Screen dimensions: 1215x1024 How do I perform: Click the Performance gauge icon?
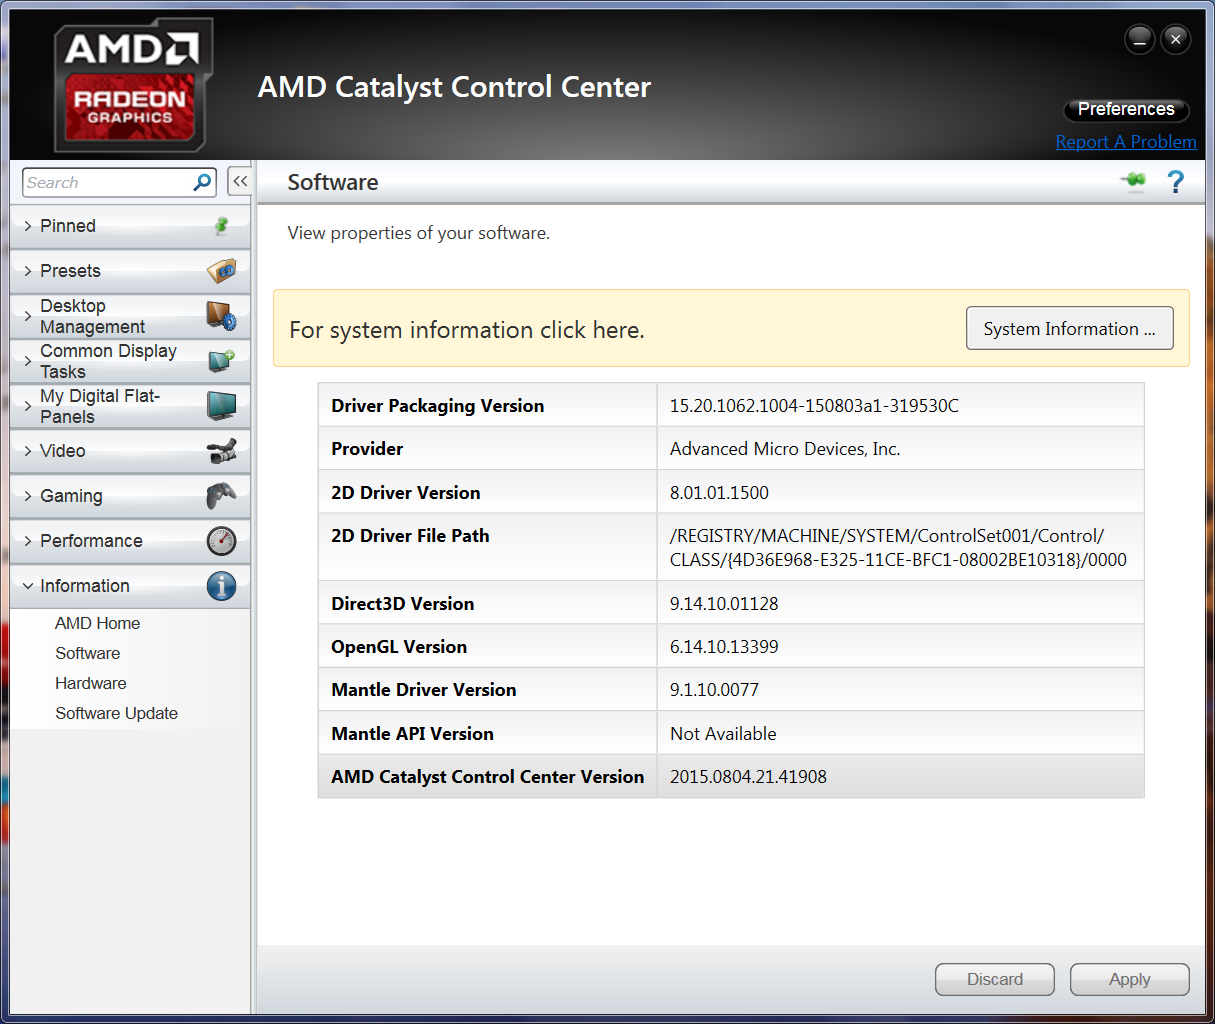tap(221, 541)
